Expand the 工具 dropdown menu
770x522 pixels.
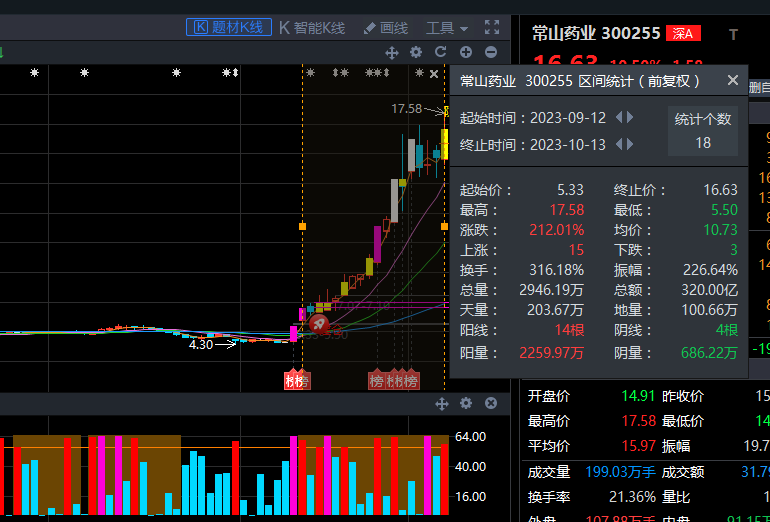[447, 28]
